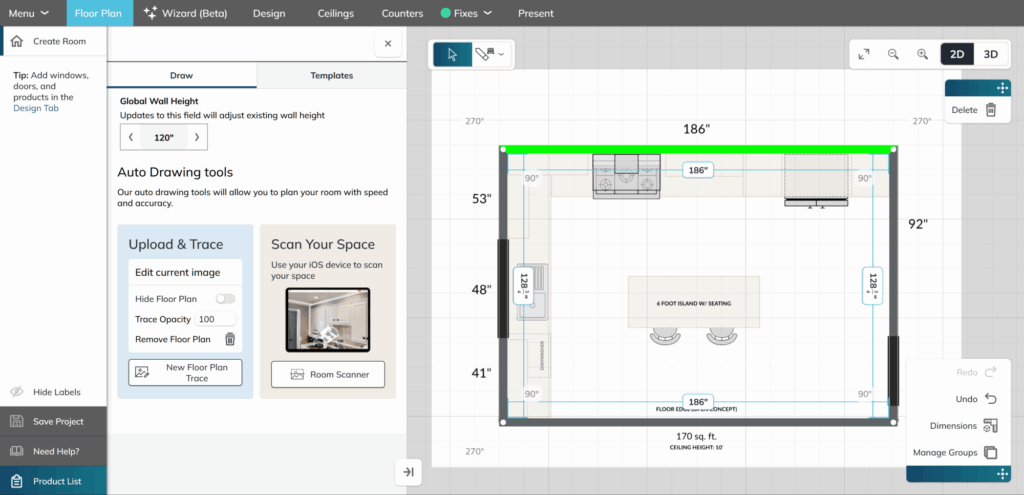Click the room scan preview thumbnail
This screenshot has height=495, width=1024.
tap(328, 319)
